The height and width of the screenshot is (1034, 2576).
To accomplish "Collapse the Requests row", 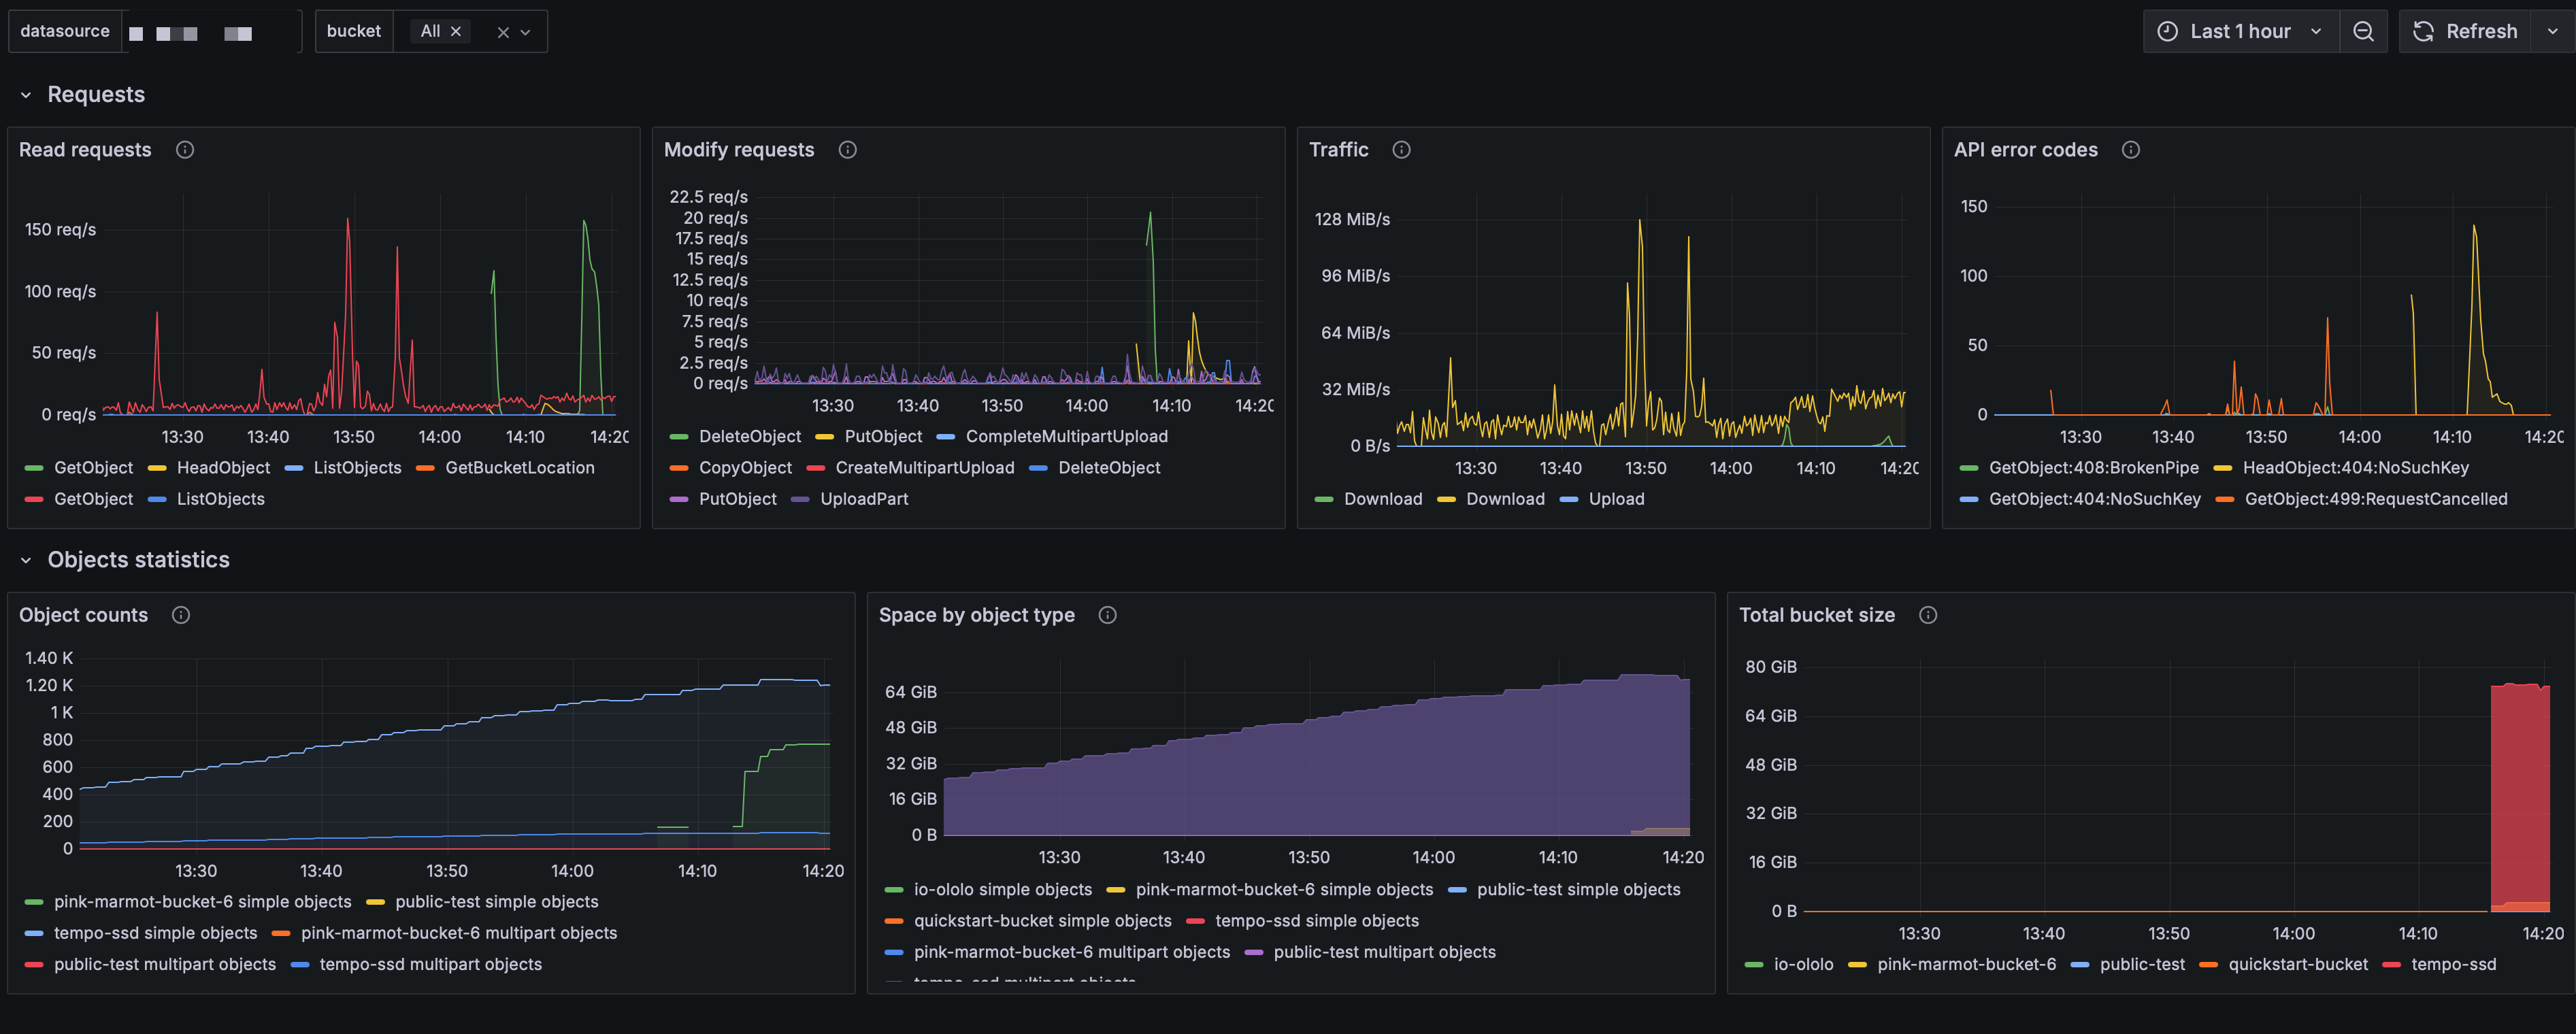I will click(26, 95).
